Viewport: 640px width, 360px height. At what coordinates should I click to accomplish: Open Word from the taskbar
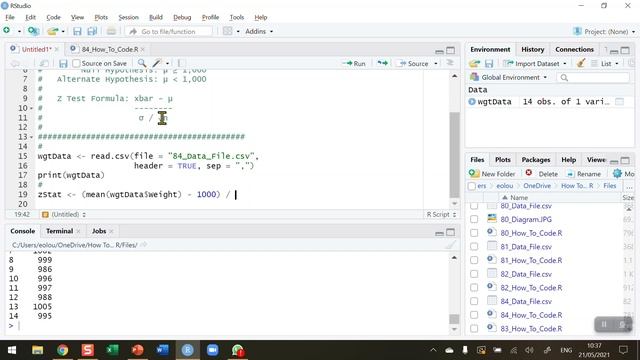point(162,350)
